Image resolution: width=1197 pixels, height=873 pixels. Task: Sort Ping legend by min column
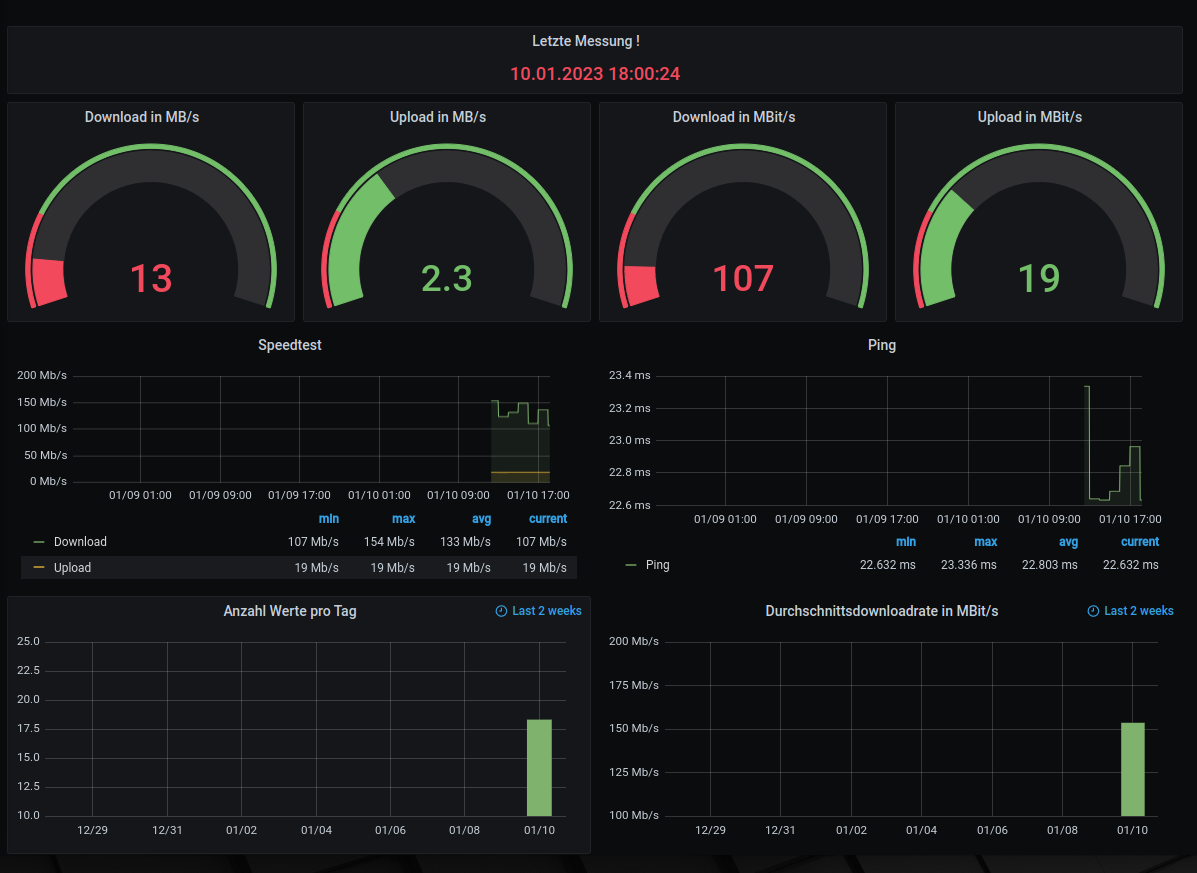[x=906, y=542]
